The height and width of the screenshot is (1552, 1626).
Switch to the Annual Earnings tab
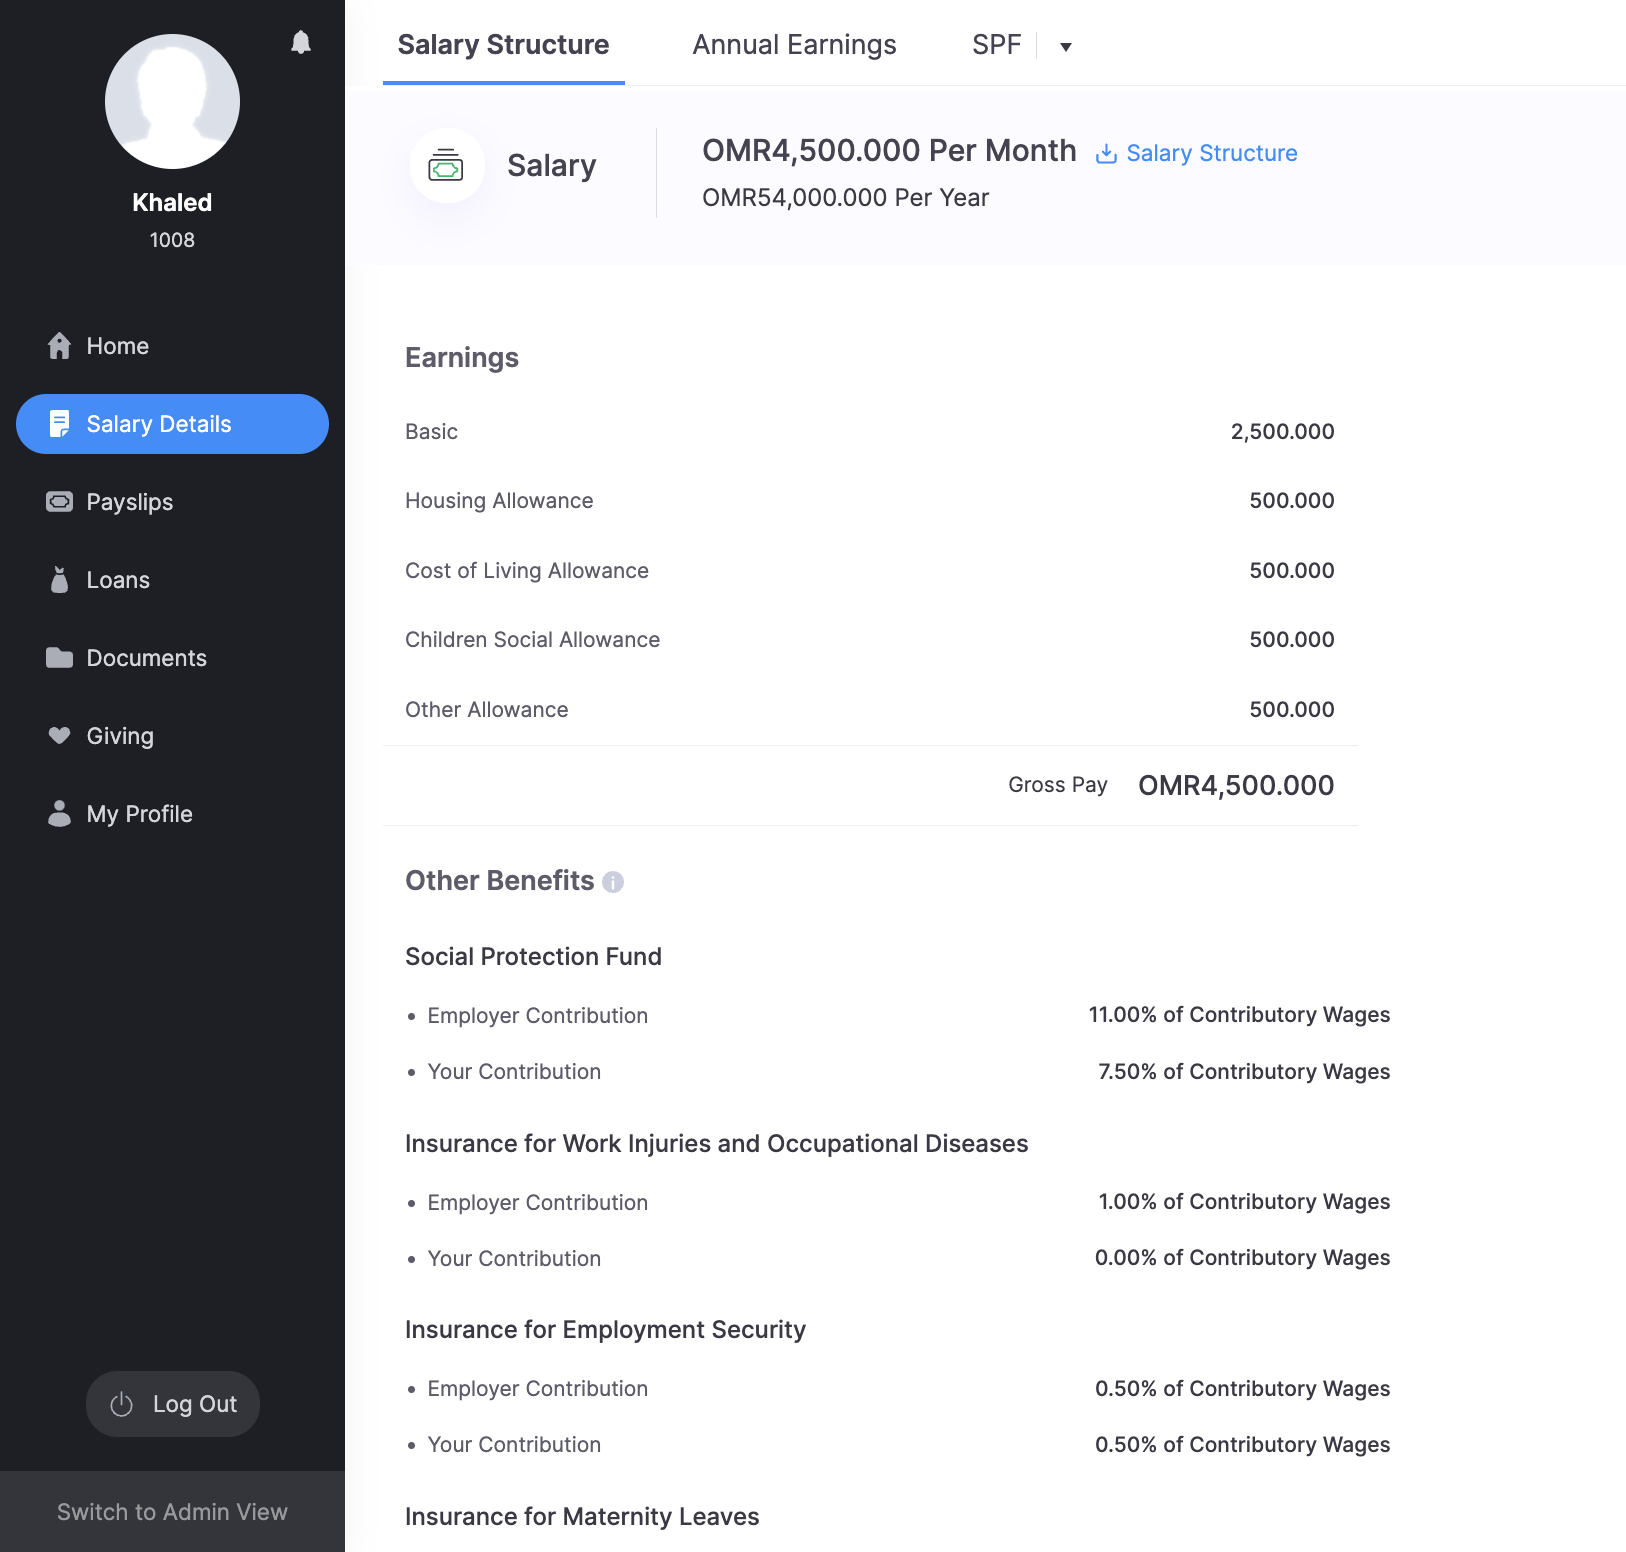click(794, 45)
